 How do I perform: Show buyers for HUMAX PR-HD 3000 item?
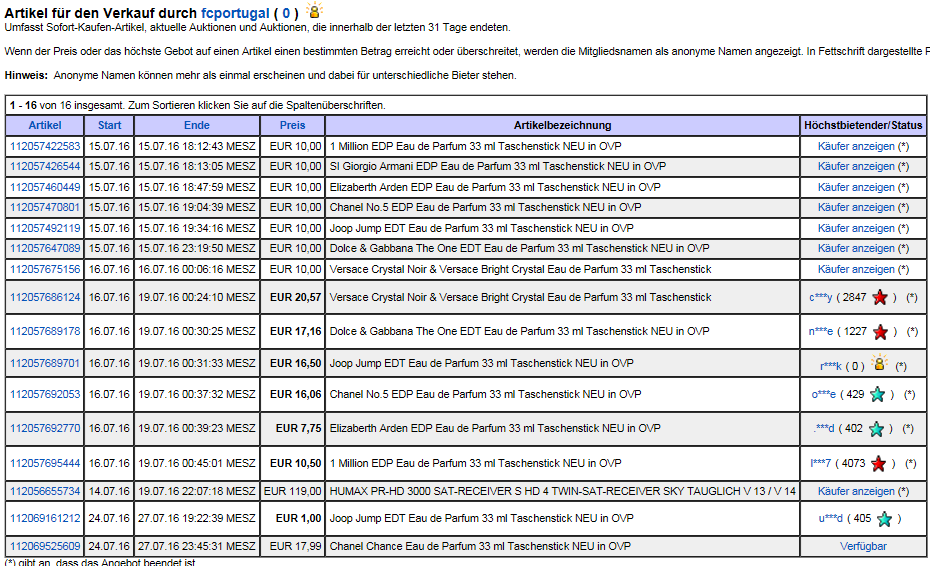[x=856, y=491]
